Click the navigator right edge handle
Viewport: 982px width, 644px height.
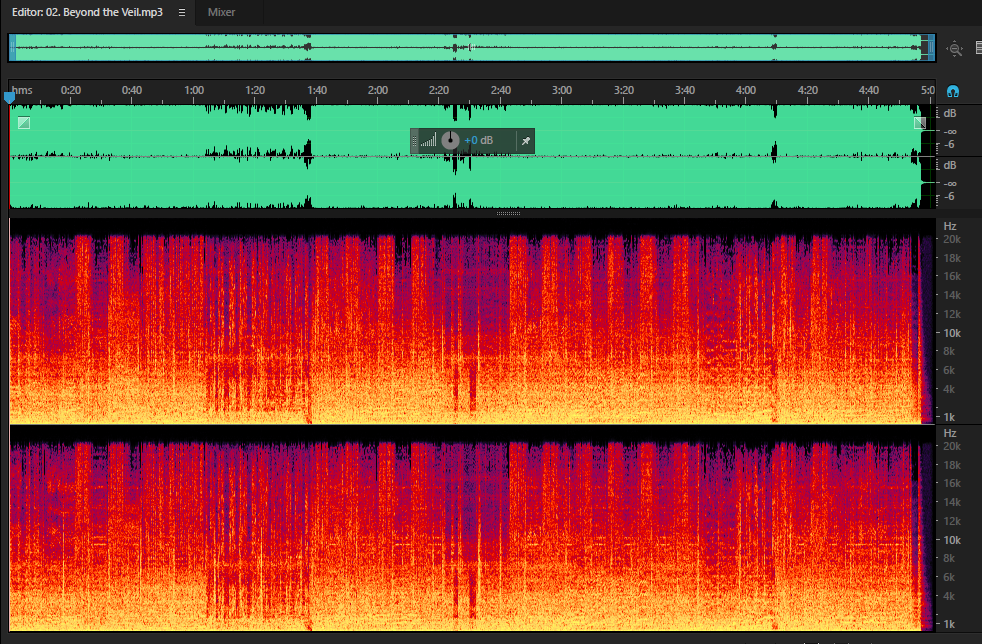931,48
